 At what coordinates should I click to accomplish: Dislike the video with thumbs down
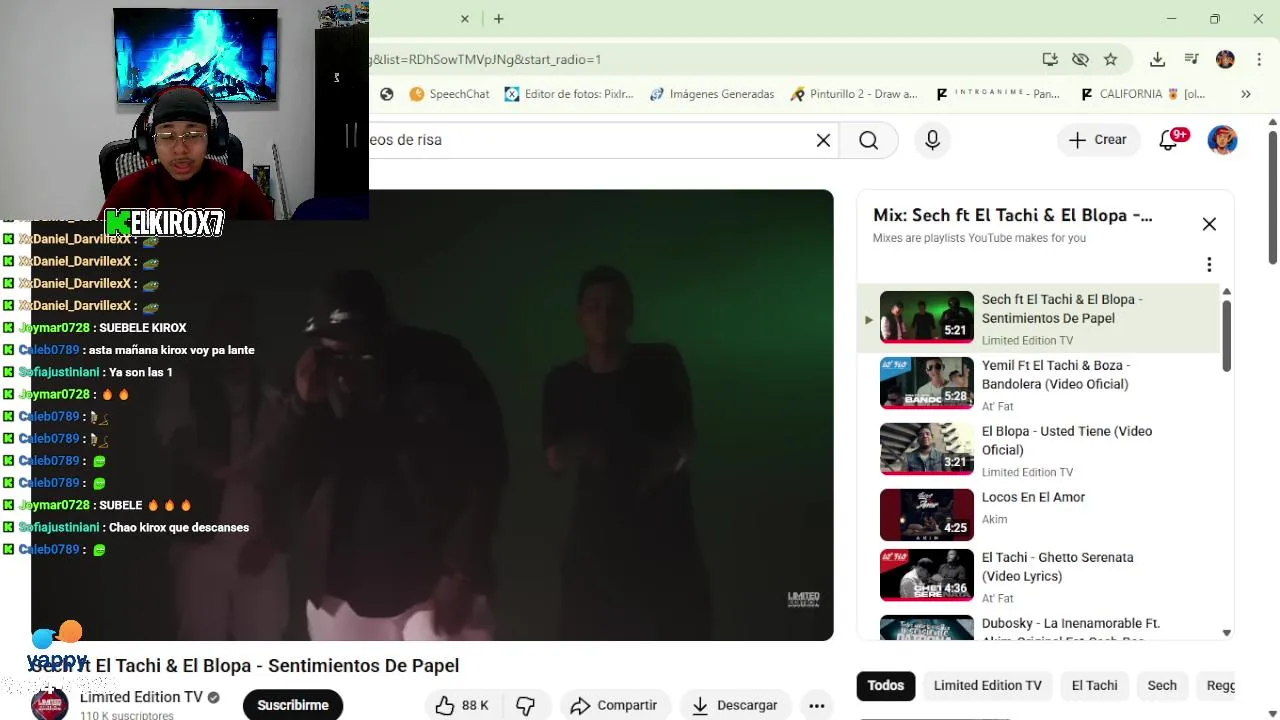[x=525, y=706]
